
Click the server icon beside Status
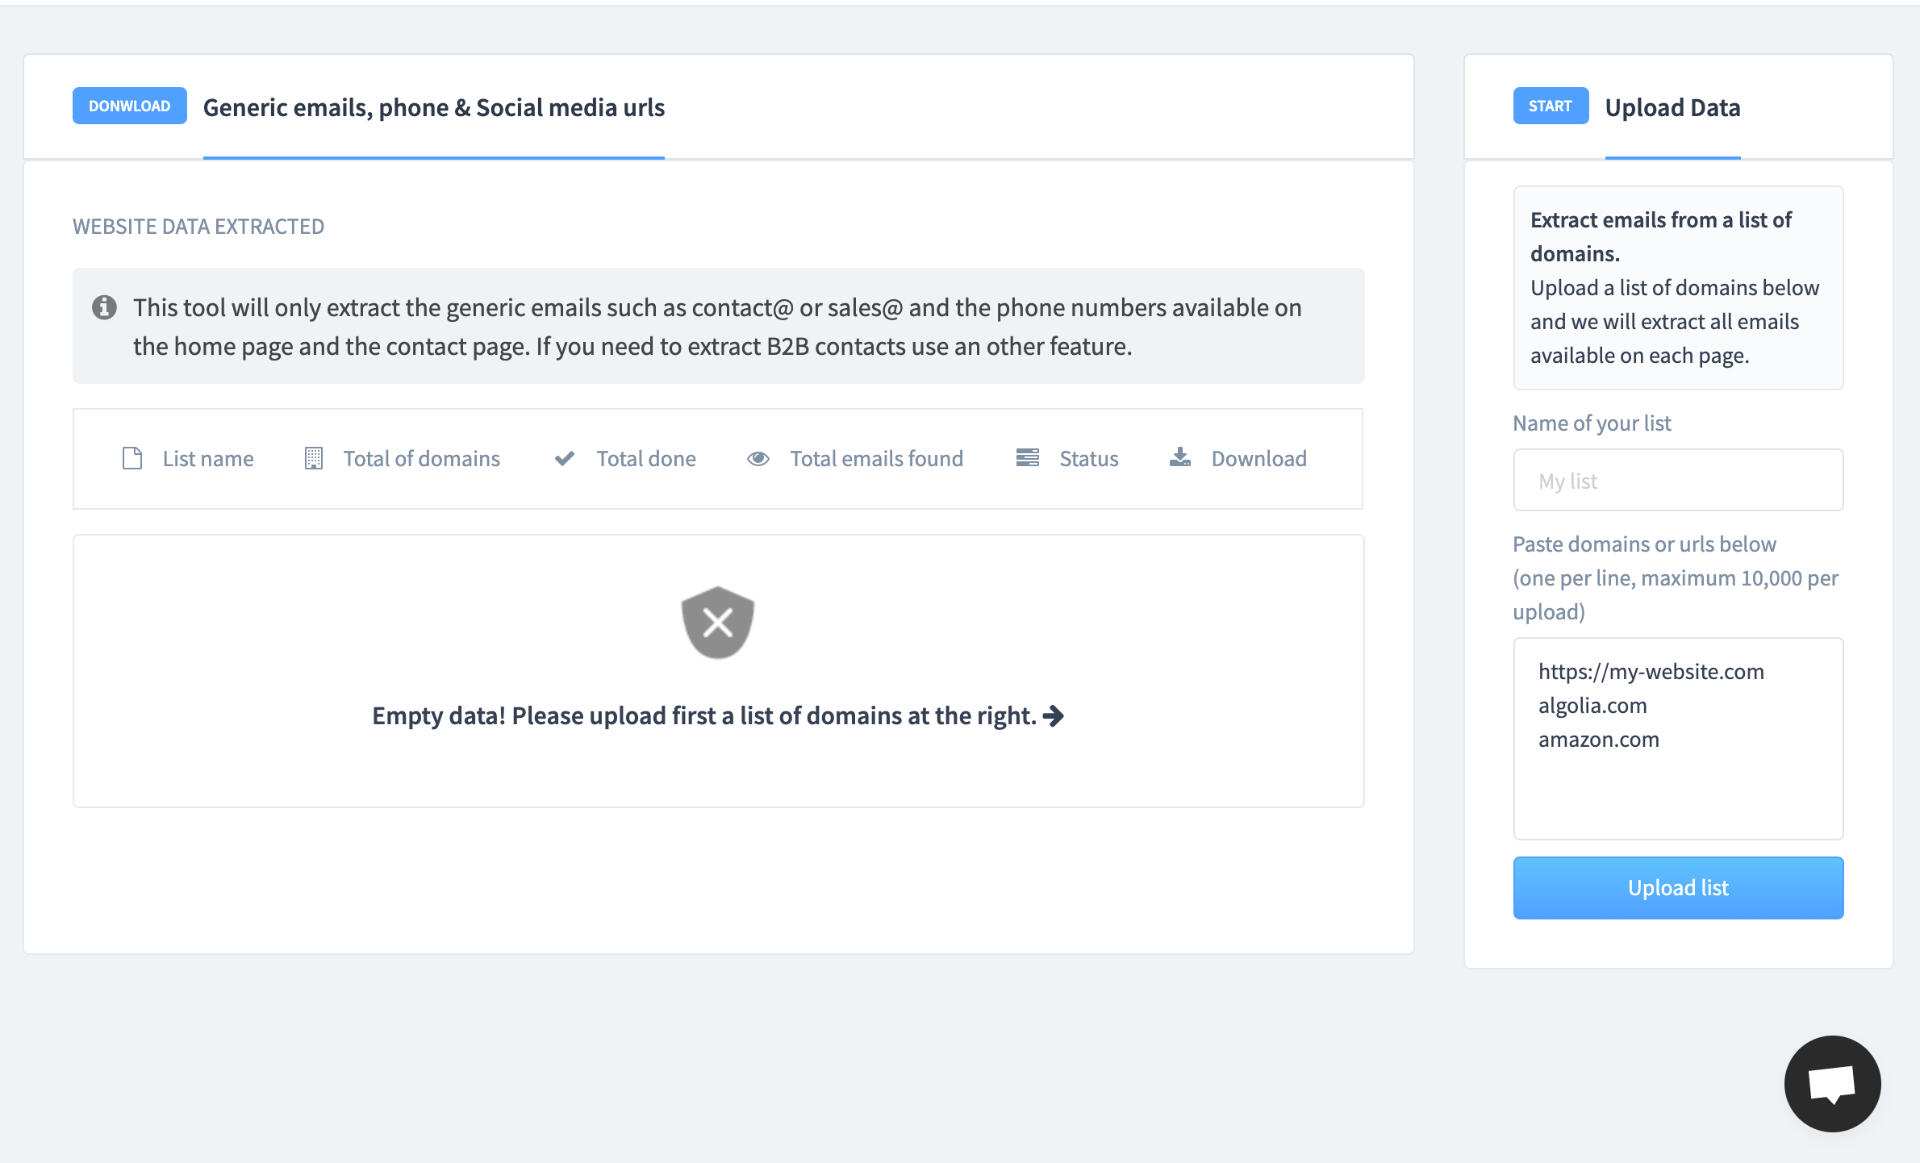pos(1027,457)
